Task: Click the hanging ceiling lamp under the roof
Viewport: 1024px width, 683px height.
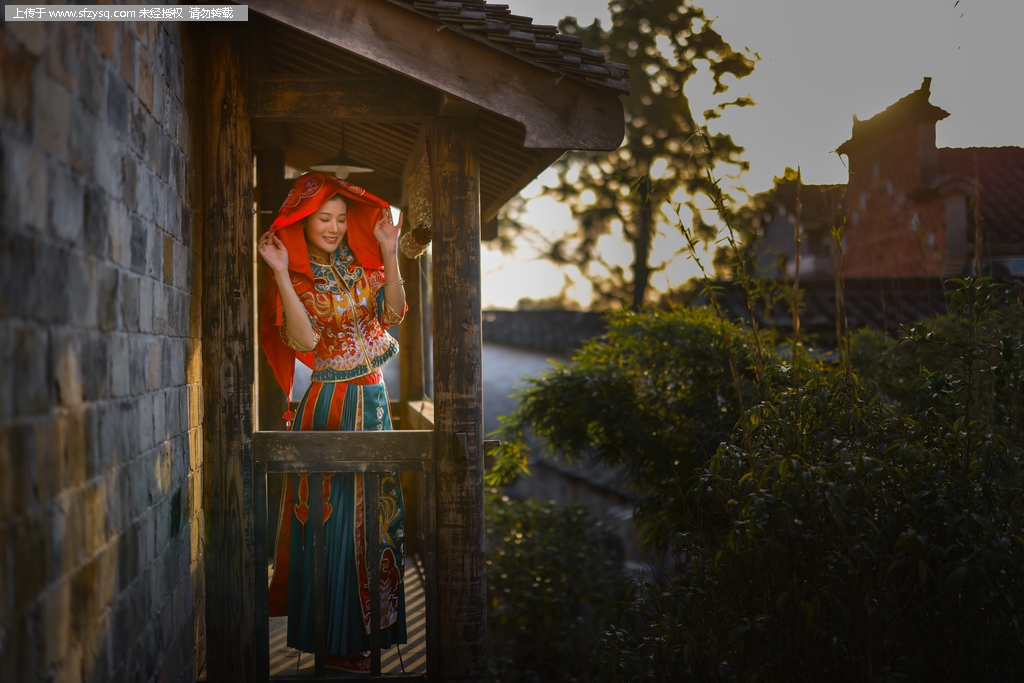Action: point(341,165)
